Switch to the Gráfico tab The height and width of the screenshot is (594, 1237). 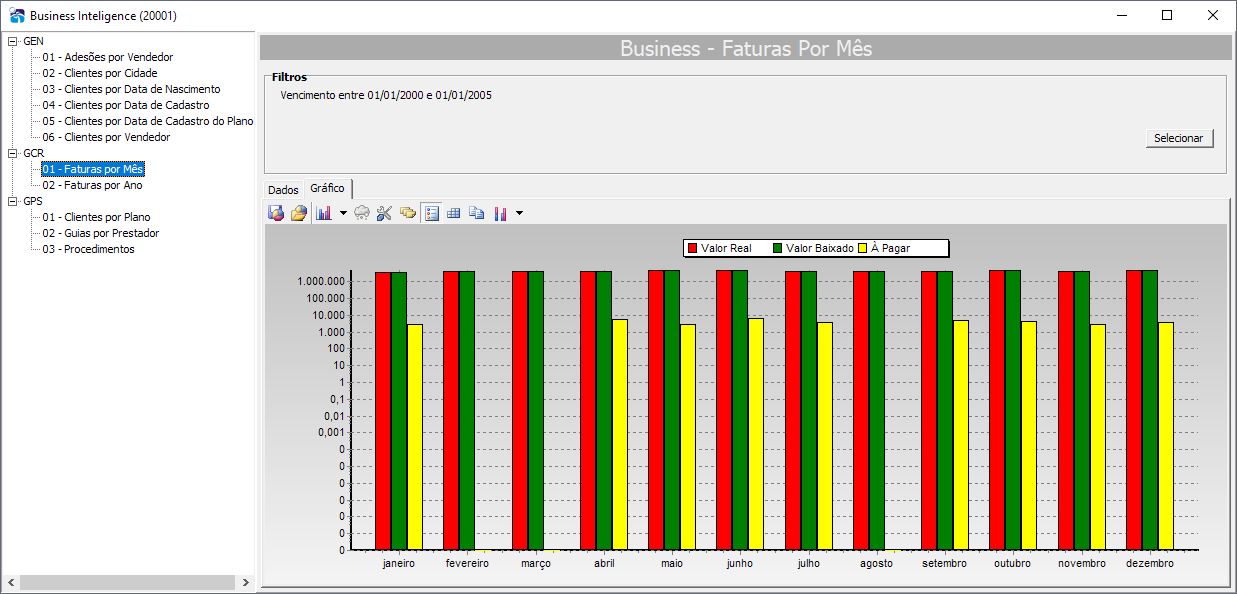[327, 188]
